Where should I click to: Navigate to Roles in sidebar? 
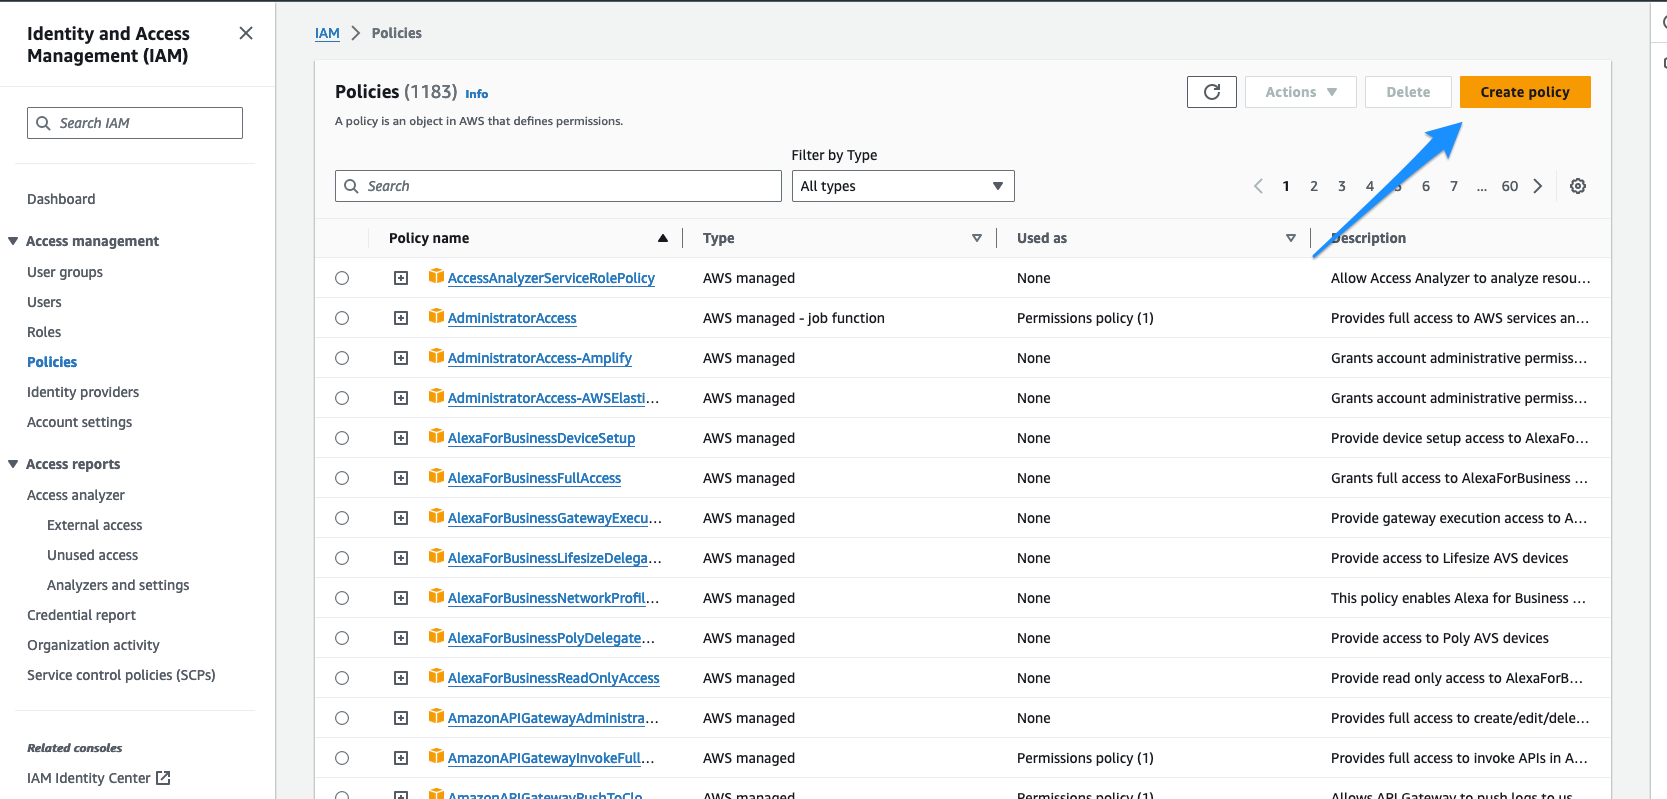click(x=44, y=332)
